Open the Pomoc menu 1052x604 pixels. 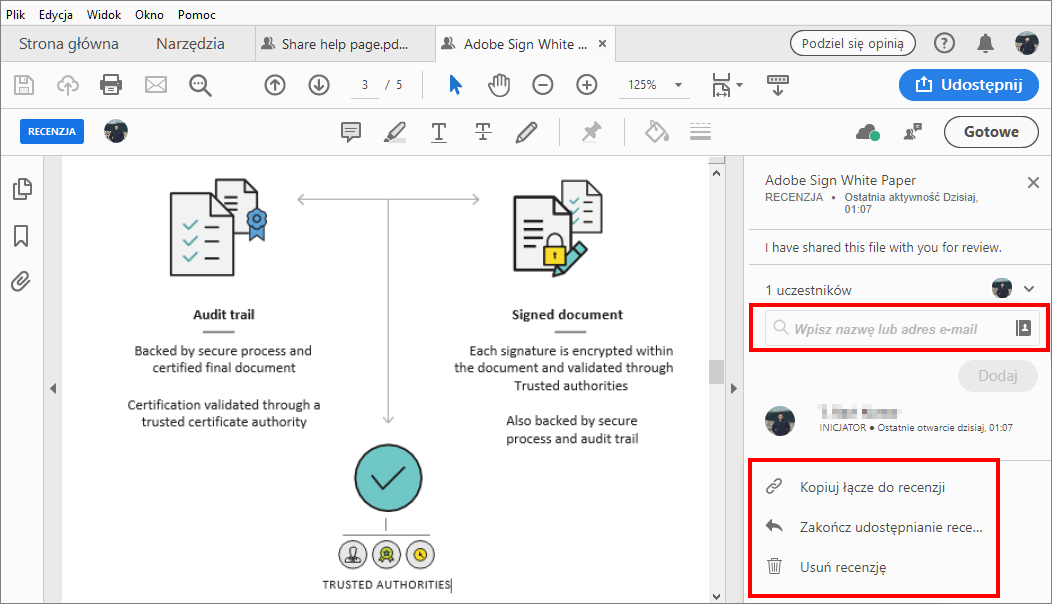point(197,14)
